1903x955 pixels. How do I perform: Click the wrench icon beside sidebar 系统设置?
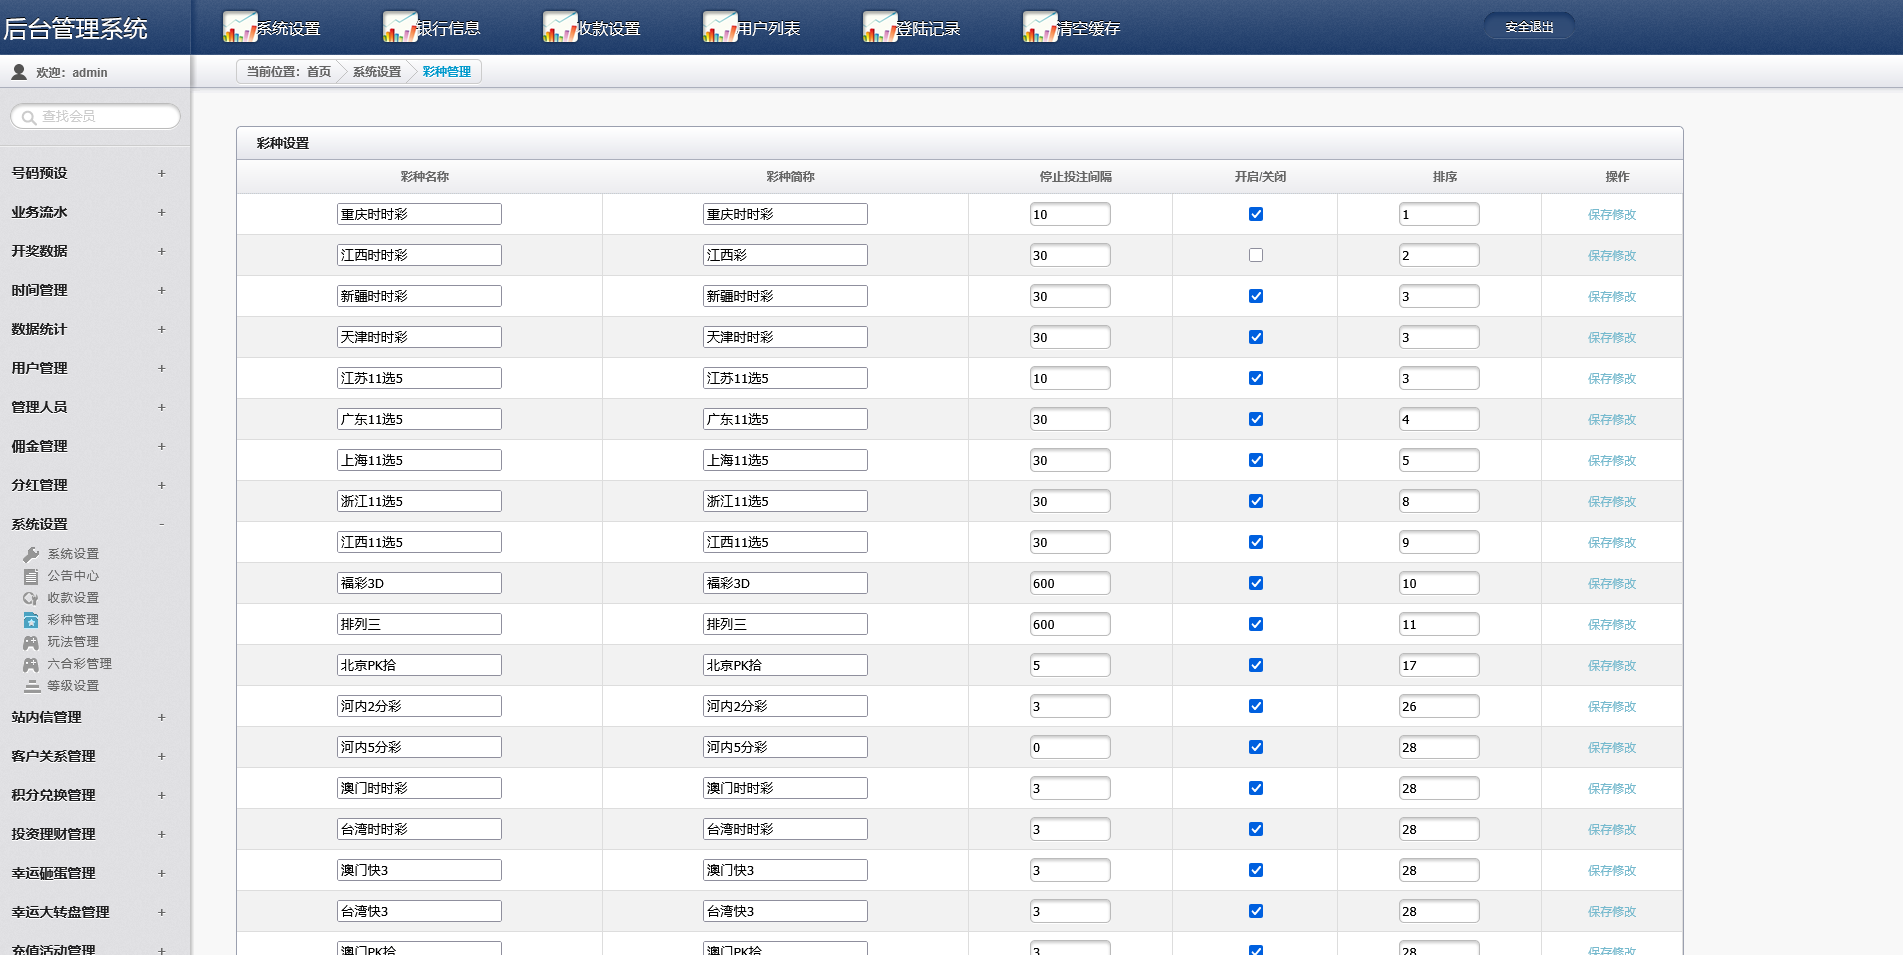coord(31,554)
